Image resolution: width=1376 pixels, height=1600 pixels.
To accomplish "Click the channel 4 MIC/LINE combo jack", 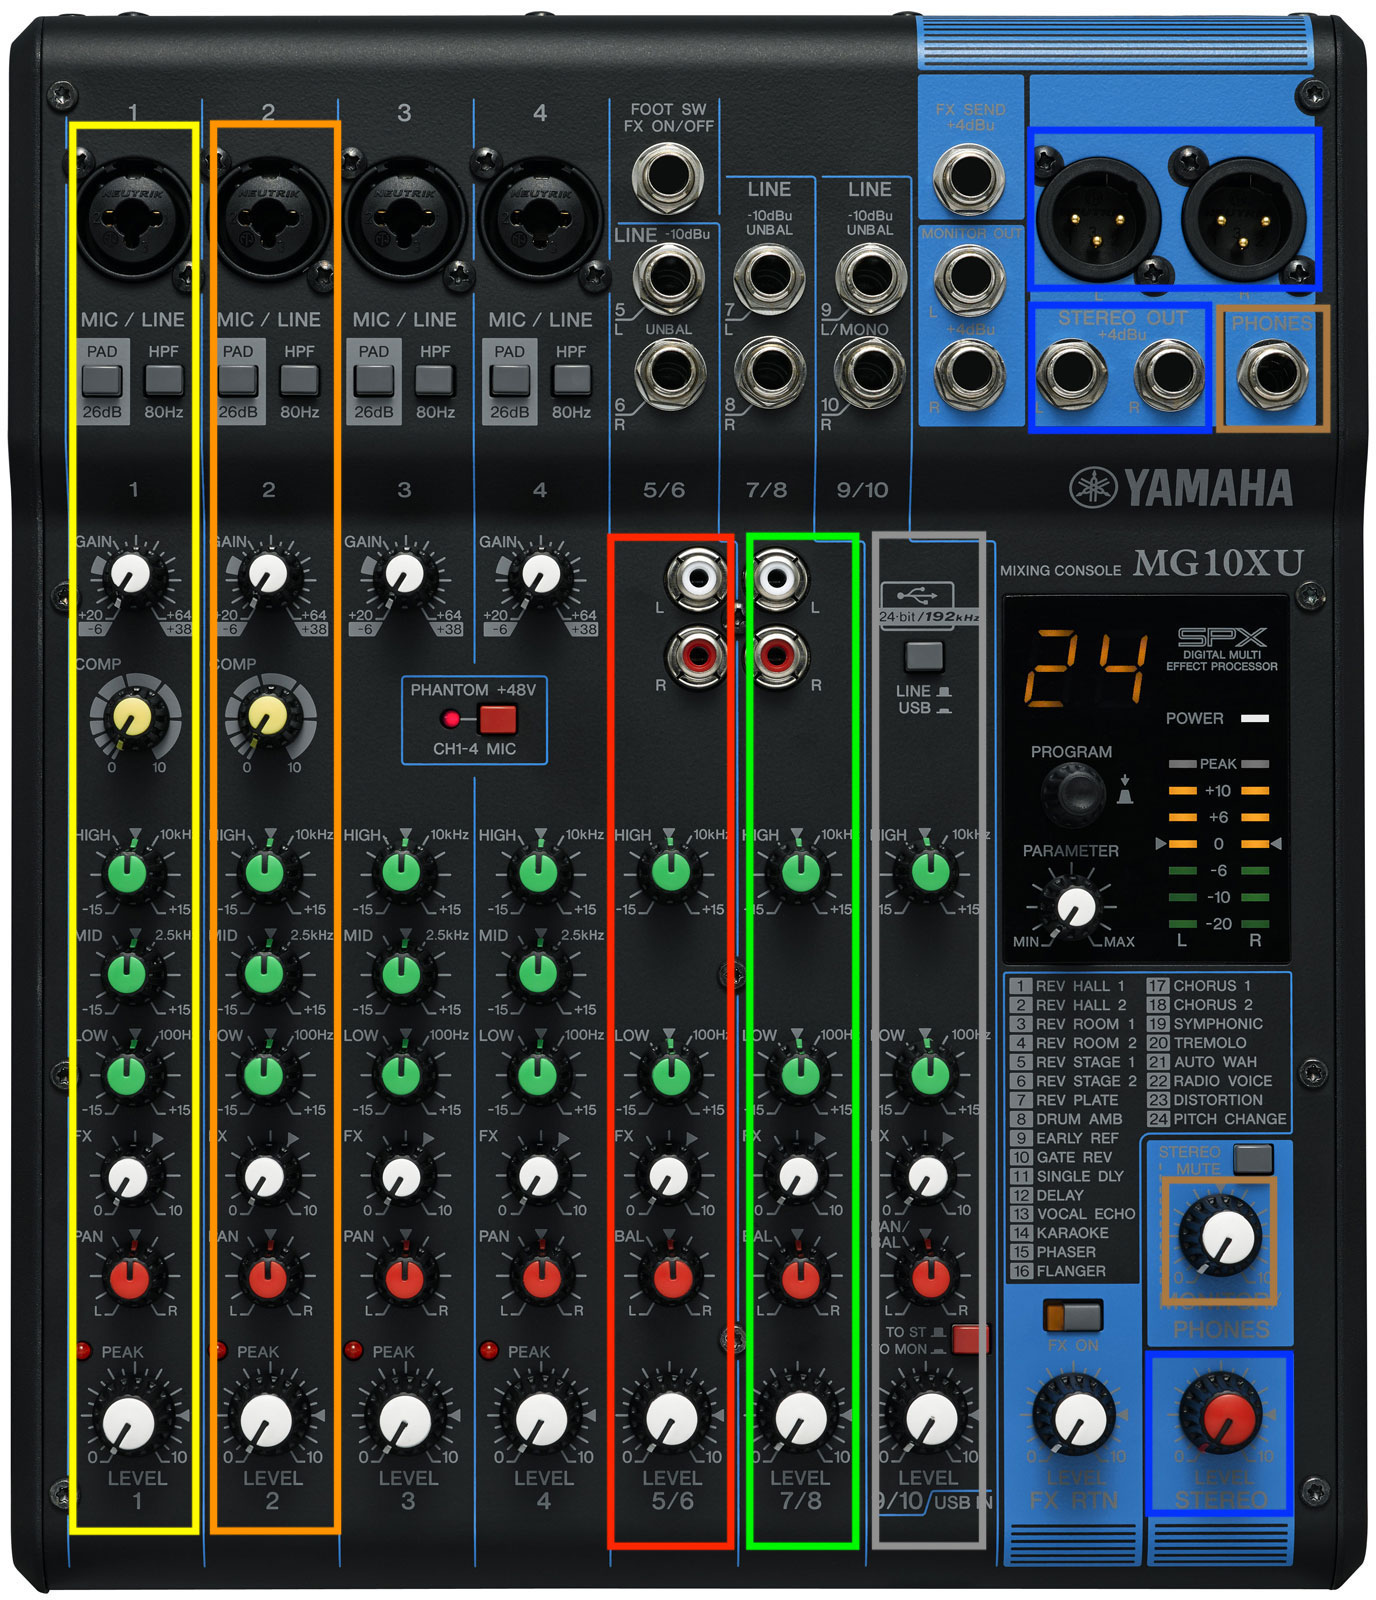I will coord(541,216).
